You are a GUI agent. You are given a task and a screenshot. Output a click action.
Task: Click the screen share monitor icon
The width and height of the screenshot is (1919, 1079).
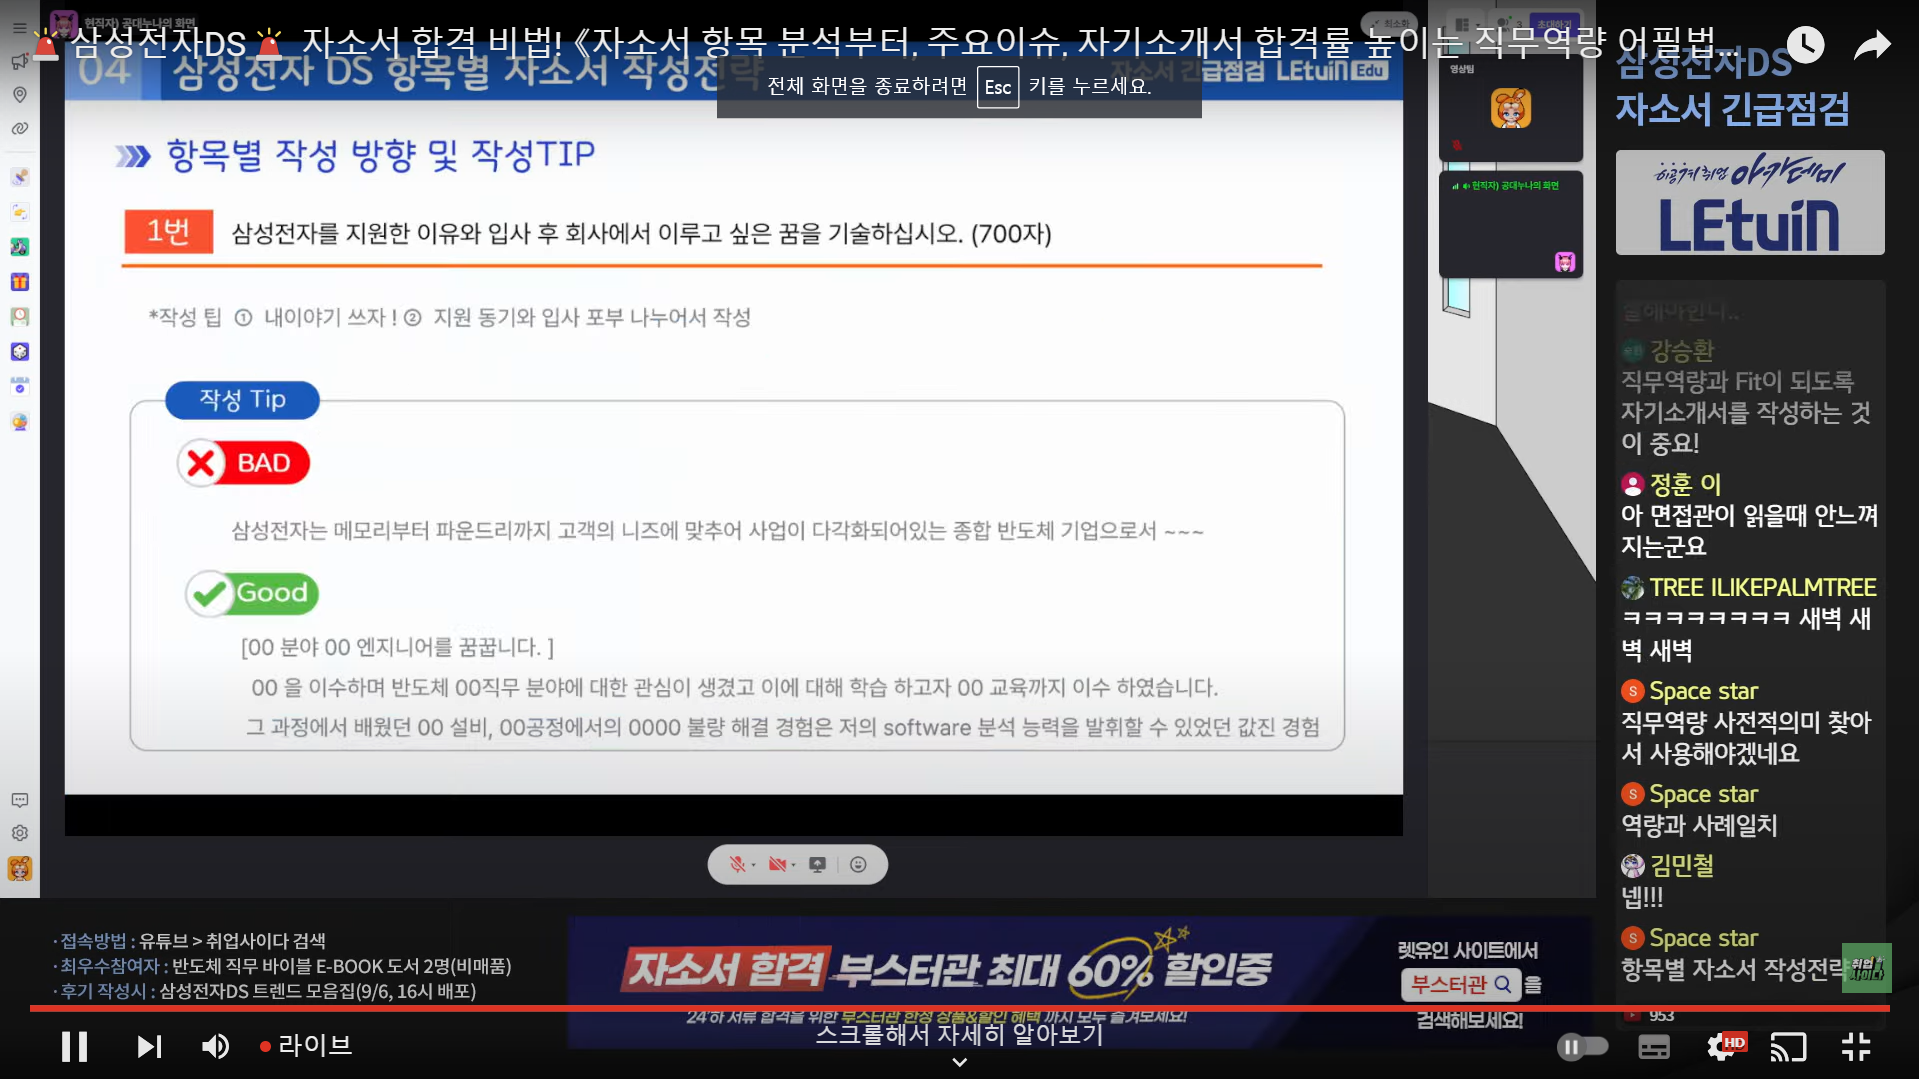pos(817,864)
